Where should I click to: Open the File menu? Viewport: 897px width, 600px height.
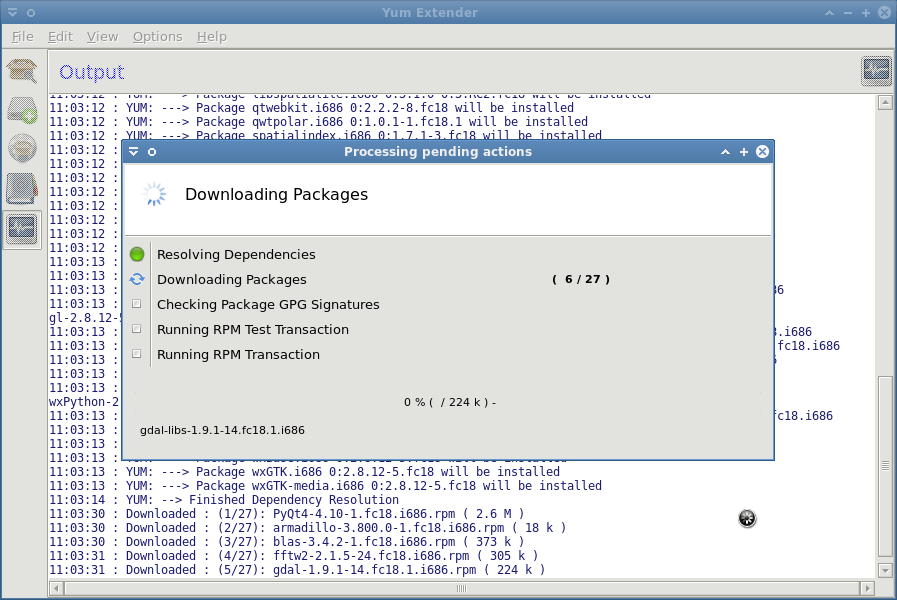[x=23, y=37]
